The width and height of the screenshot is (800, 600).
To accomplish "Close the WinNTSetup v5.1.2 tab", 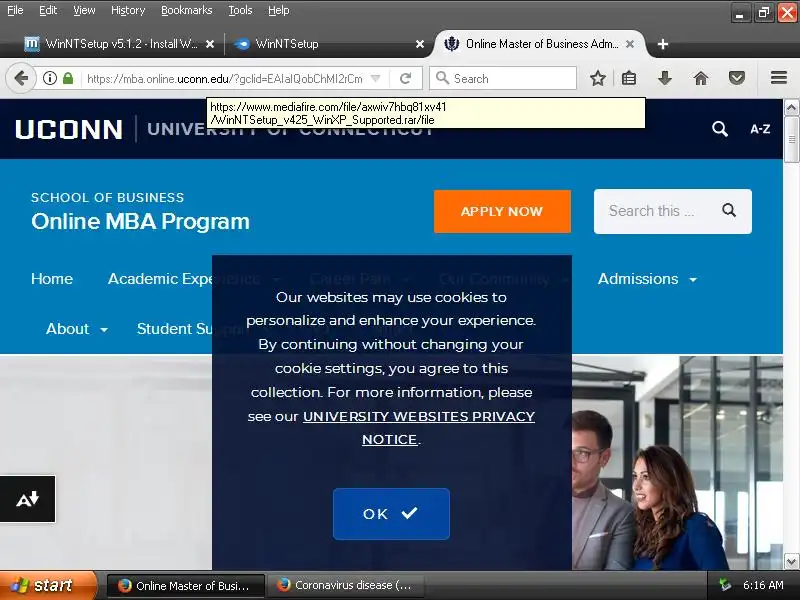I will 210,44.
